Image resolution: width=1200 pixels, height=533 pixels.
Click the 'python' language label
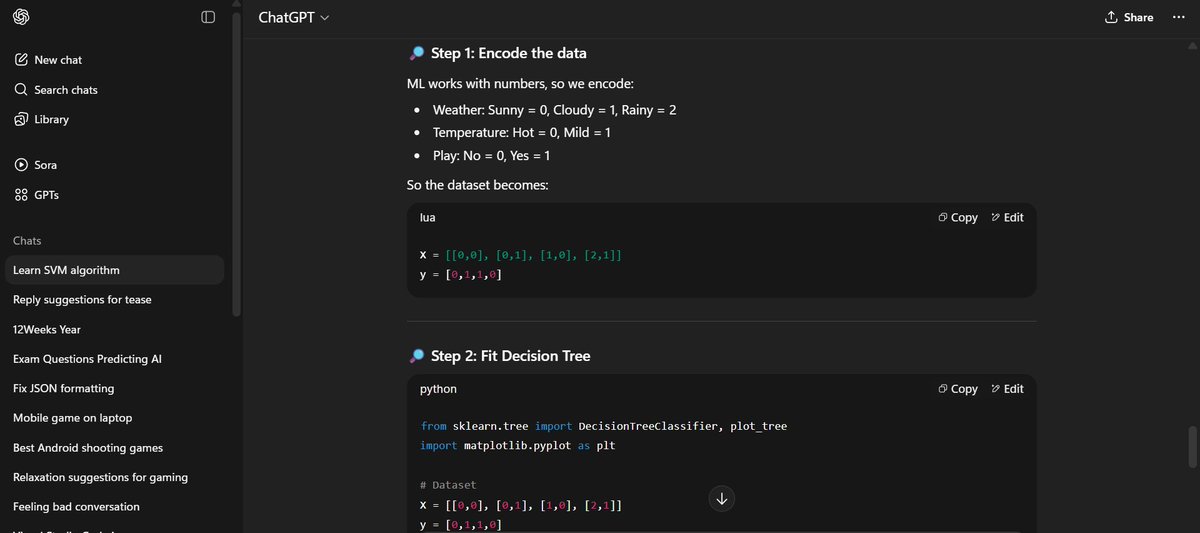pos(438,389)
